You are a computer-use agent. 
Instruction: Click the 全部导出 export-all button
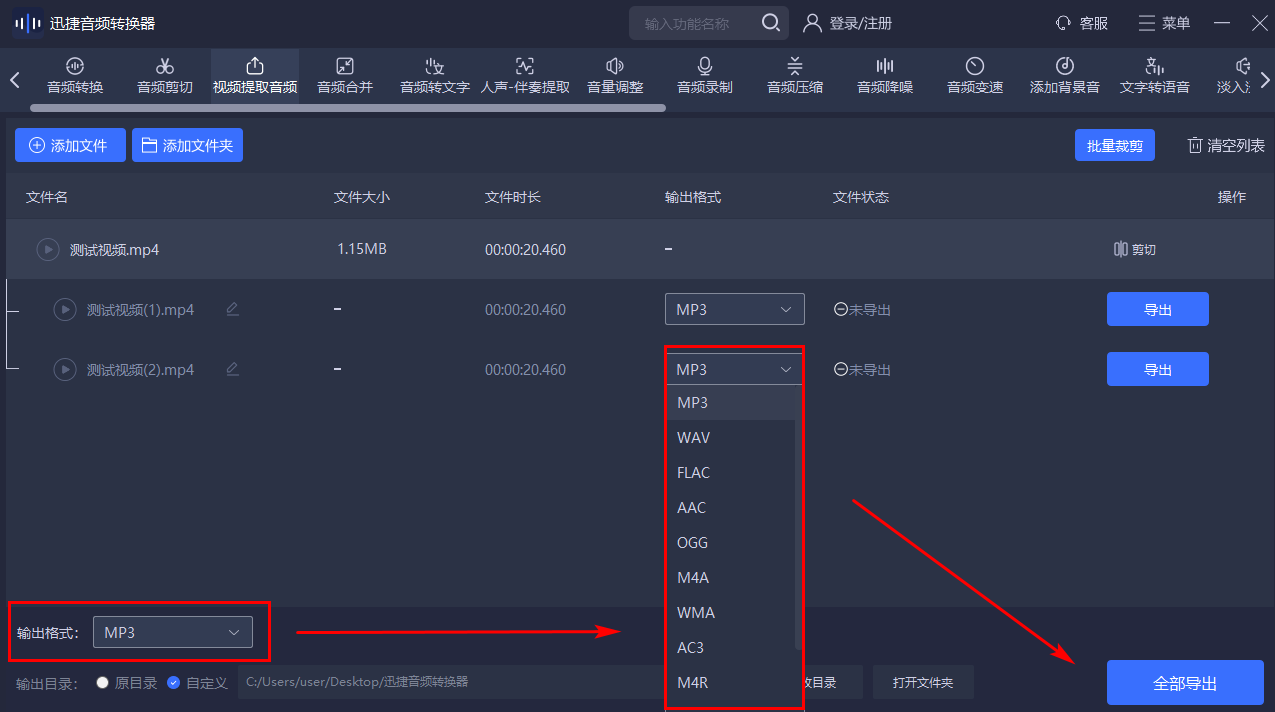pyautogui.click(x=1185, y=682)
